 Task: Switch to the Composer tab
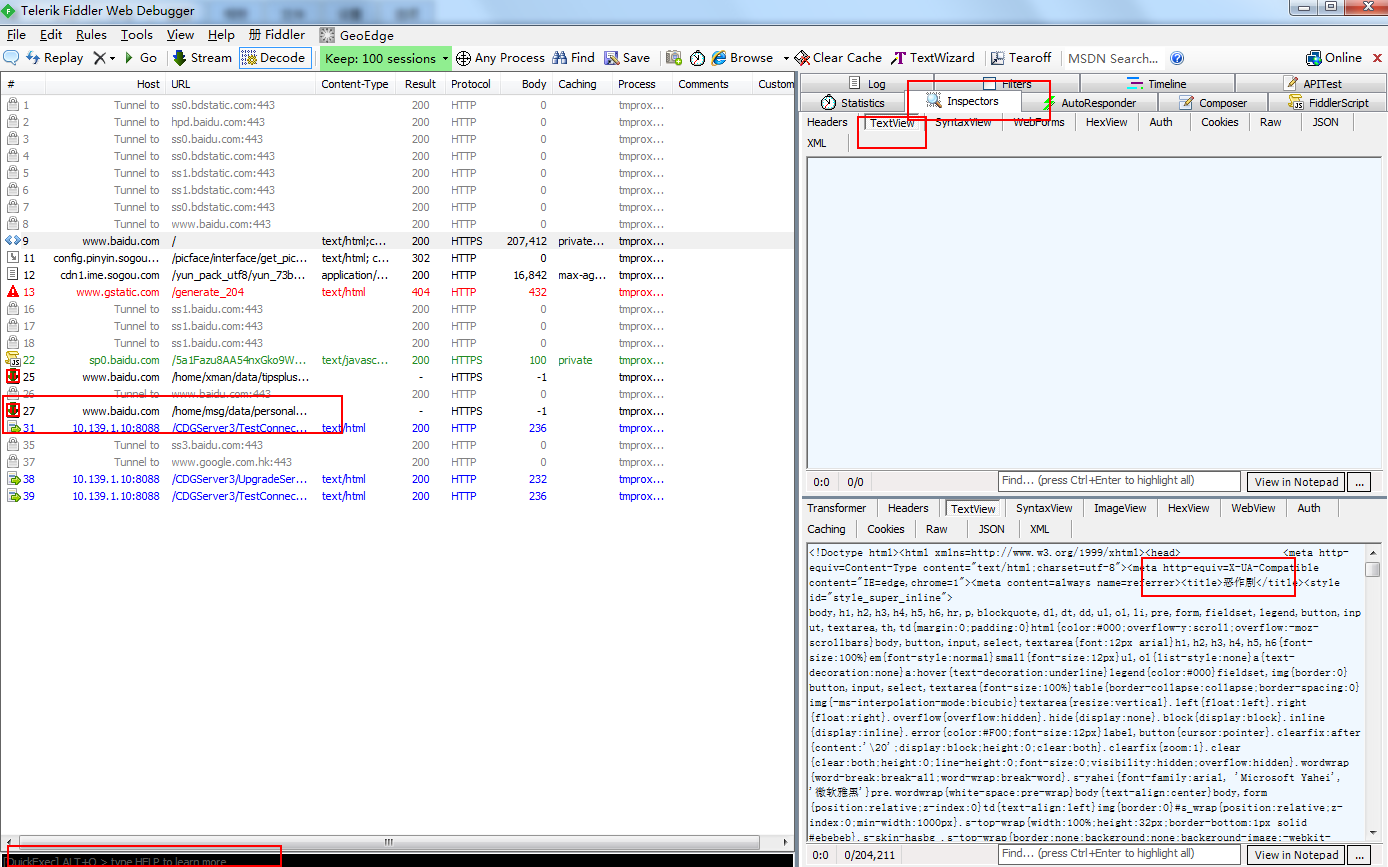tap(1213, 103)
